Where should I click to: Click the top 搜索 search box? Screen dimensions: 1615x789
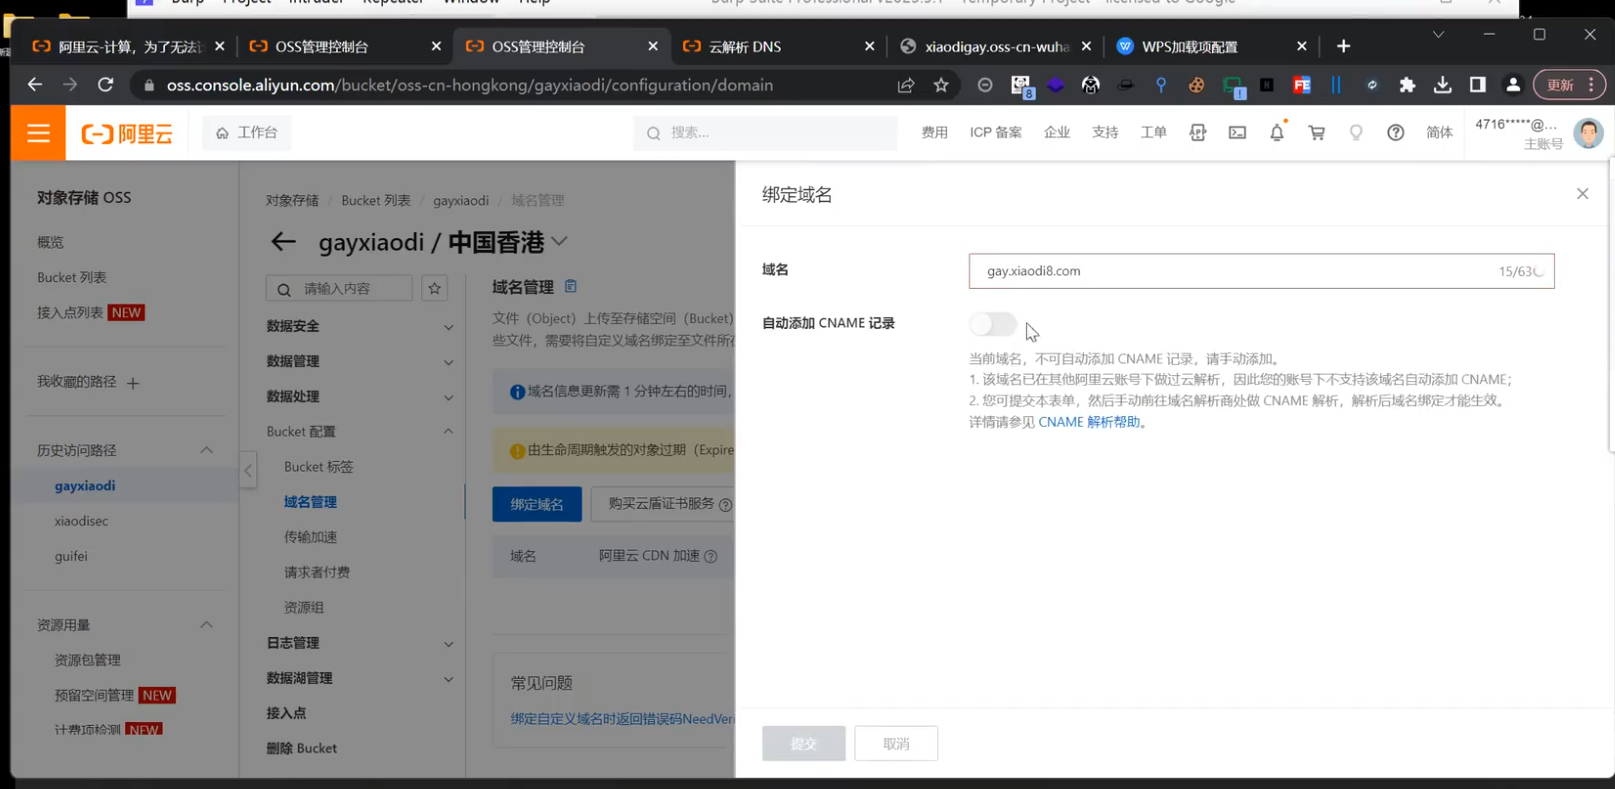pyautogui.click(x=765, y=133)
